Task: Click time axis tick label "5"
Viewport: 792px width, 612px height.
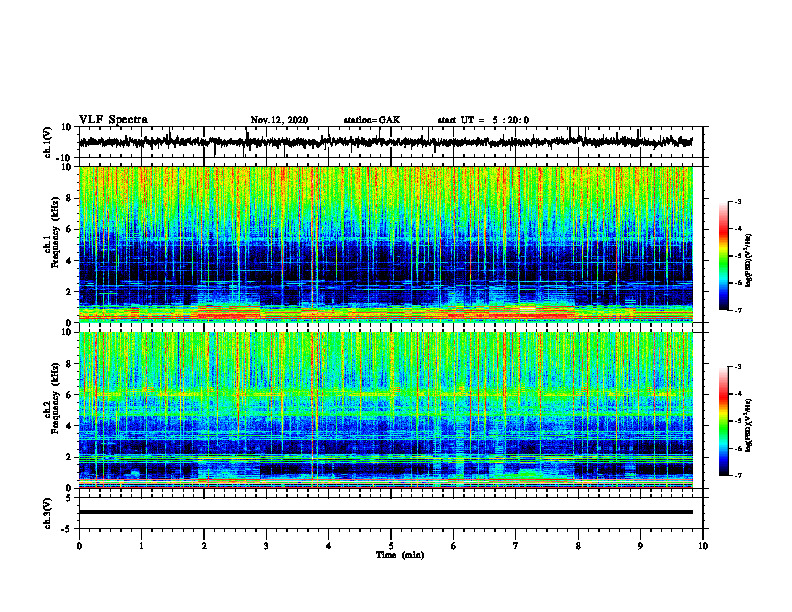Action: 391,546
